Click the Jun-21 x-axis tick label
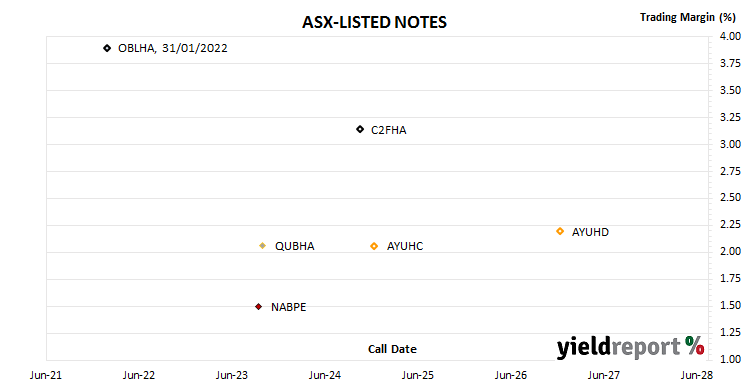The image size is (750, 391). point(45,375)
